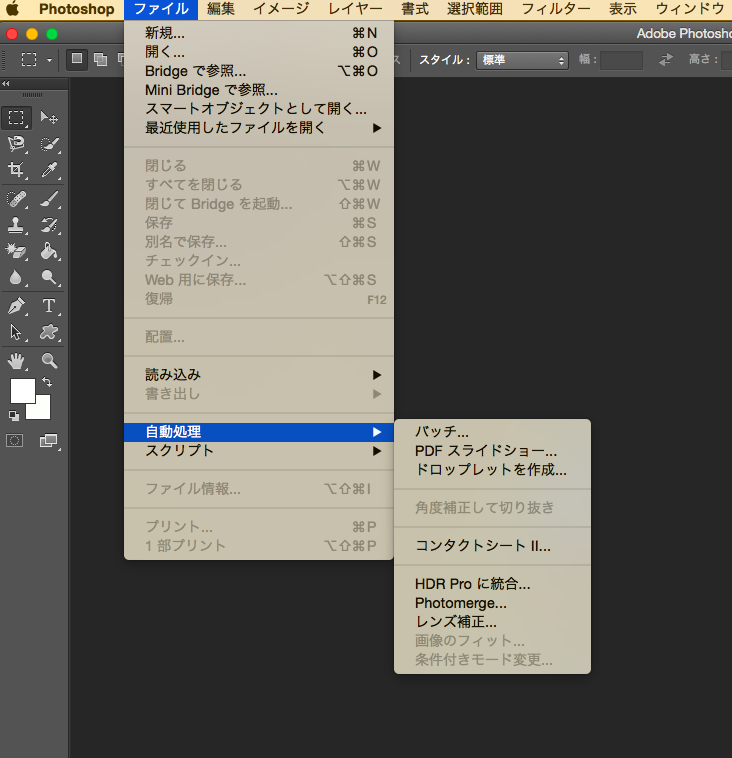Select the Blur tool
Viewport: 732px width, 758px height.
[x=16, y=277]
